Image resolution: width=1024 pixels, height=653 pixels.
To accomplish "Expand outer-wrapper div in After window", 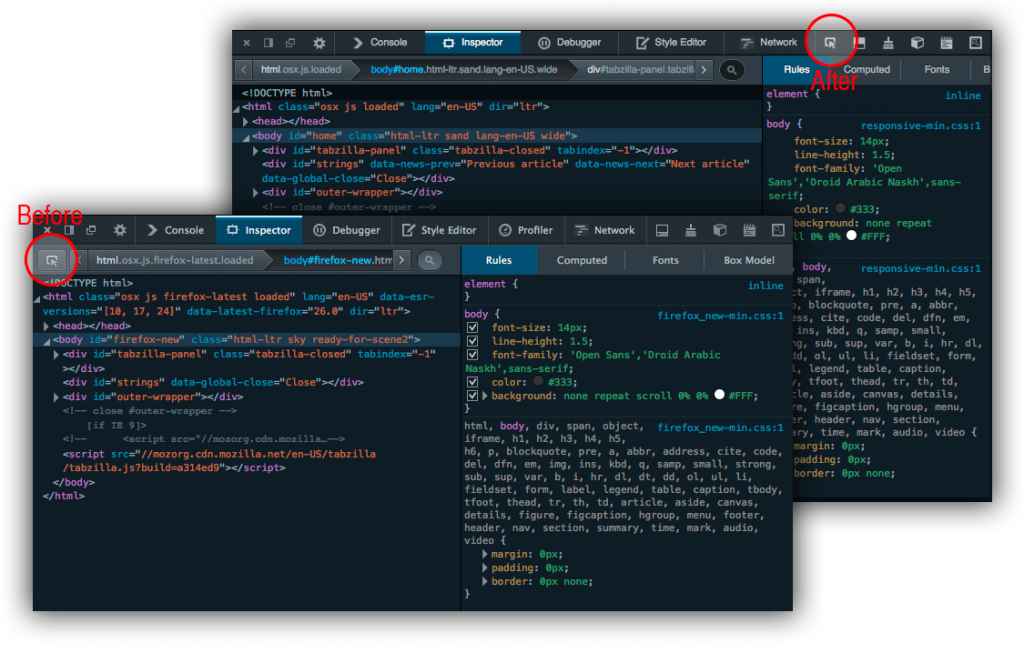I will pyautogui.click(x=255, y=193).
